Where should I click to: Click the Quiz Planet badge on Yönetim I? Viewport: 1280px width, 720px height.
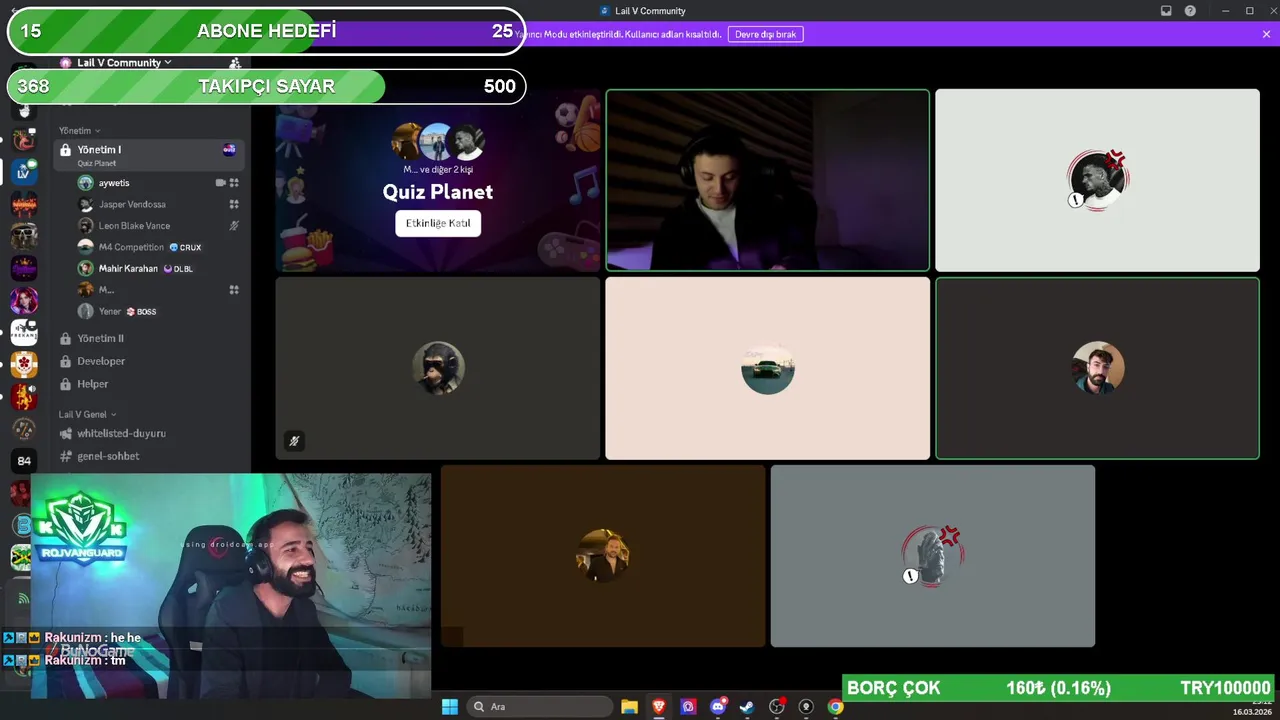click(x=229, y=150)
